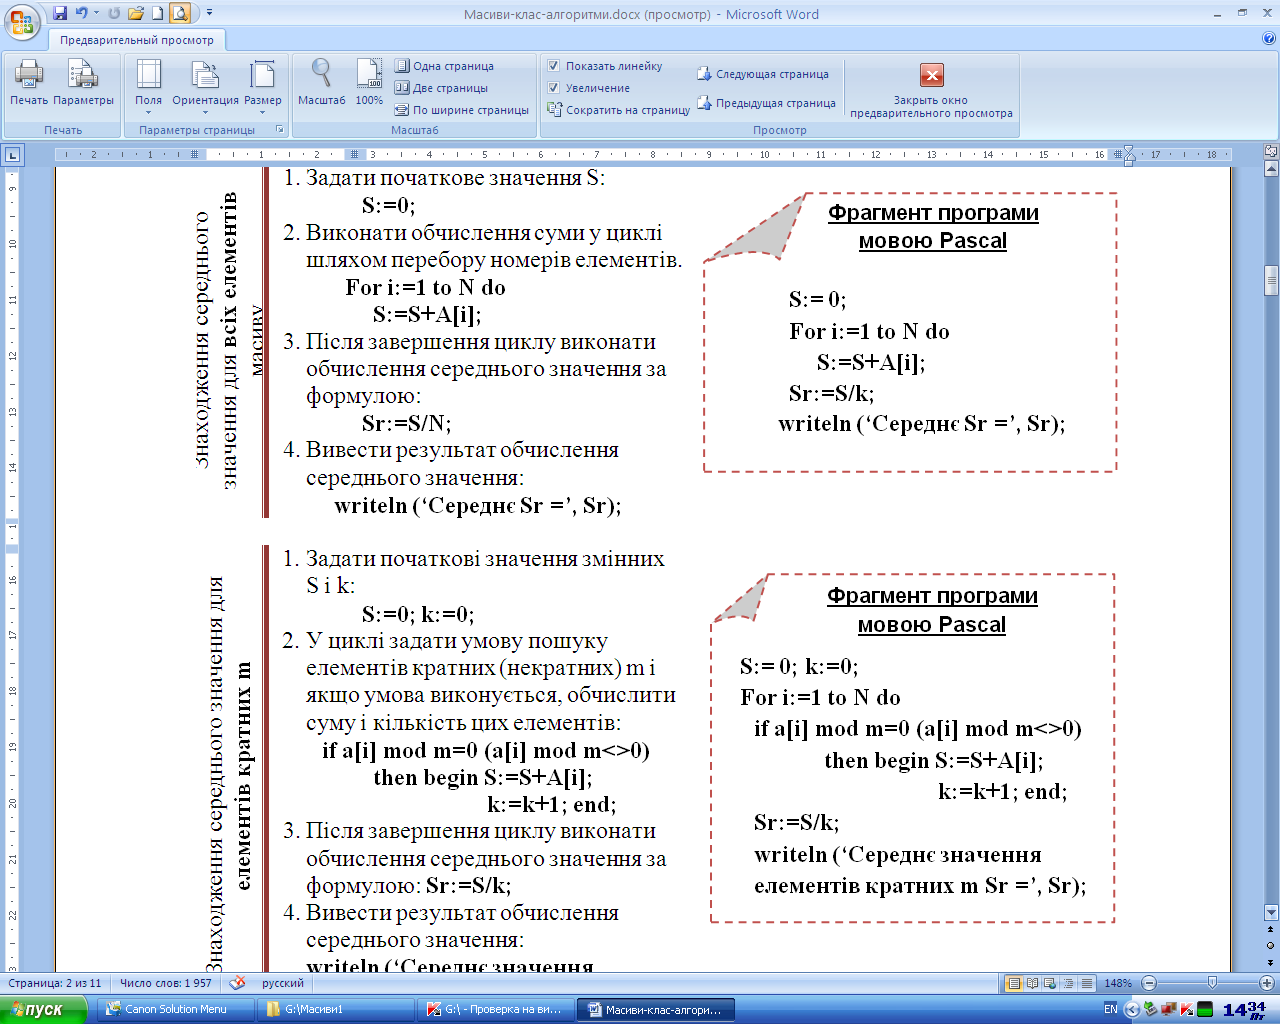Go to Предыдущая страница
The height and width of the screenshot is (1024, 1280).
click(x=766, y=103)
